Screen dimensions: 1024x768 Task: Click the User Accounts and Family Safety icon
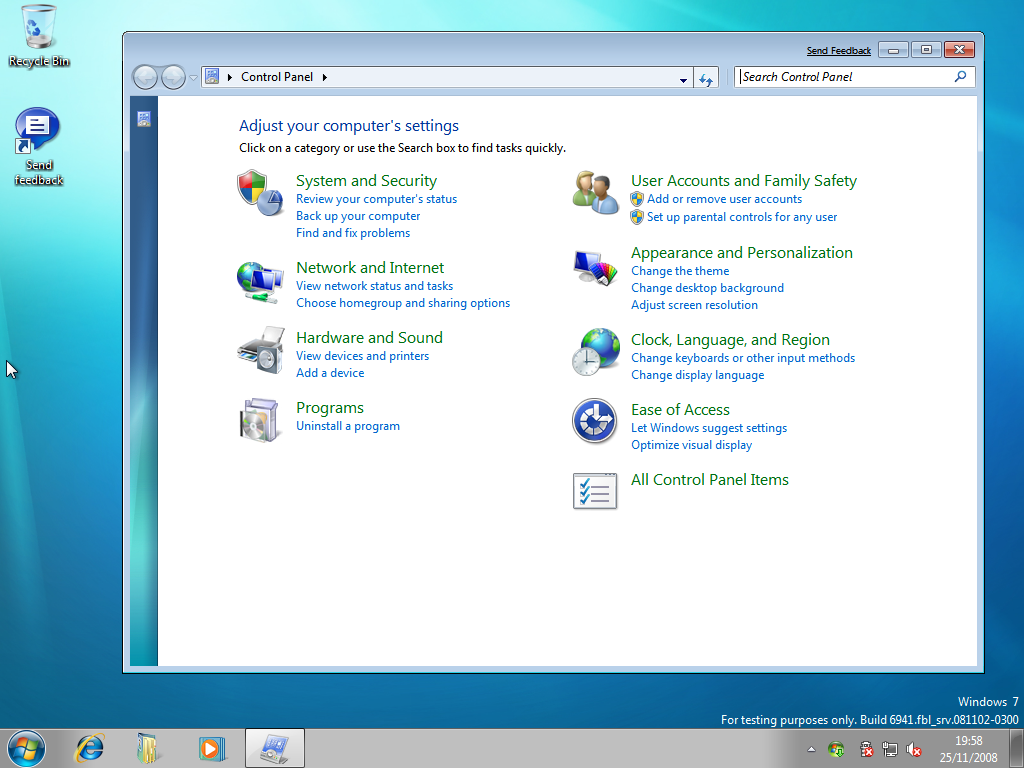[595, 192]
